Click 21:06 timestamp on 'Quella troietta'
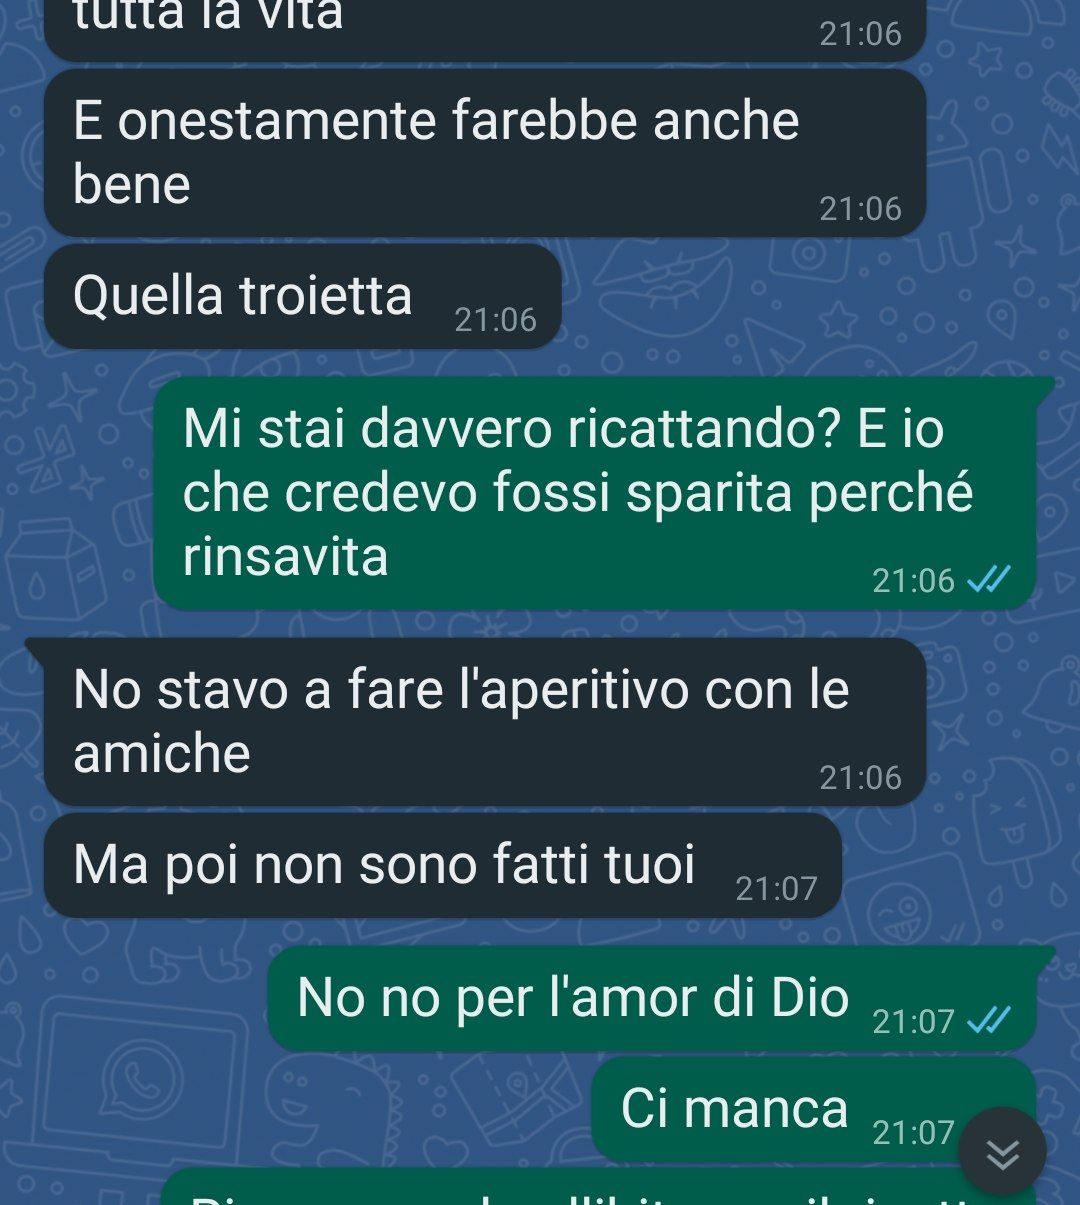 tap(495, 319)
